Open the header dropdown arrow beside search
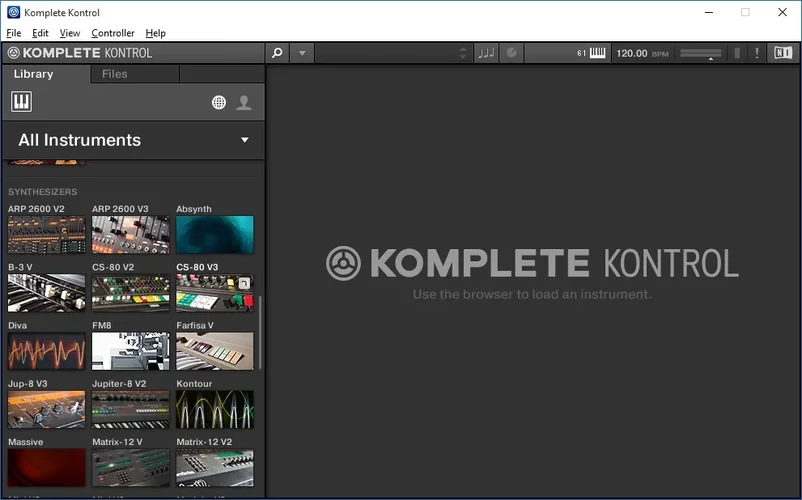 click(302, 53)
